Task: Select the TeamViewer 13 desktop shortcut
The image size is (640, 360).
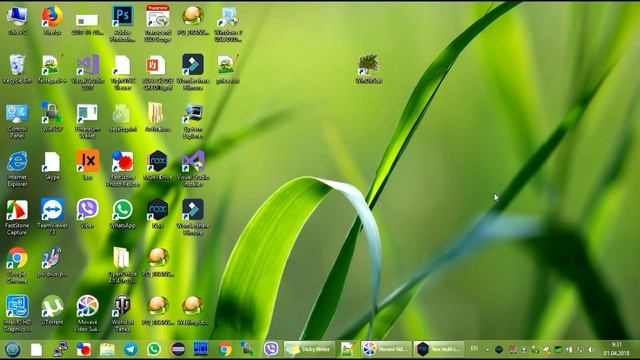Action: click(52, 217)
